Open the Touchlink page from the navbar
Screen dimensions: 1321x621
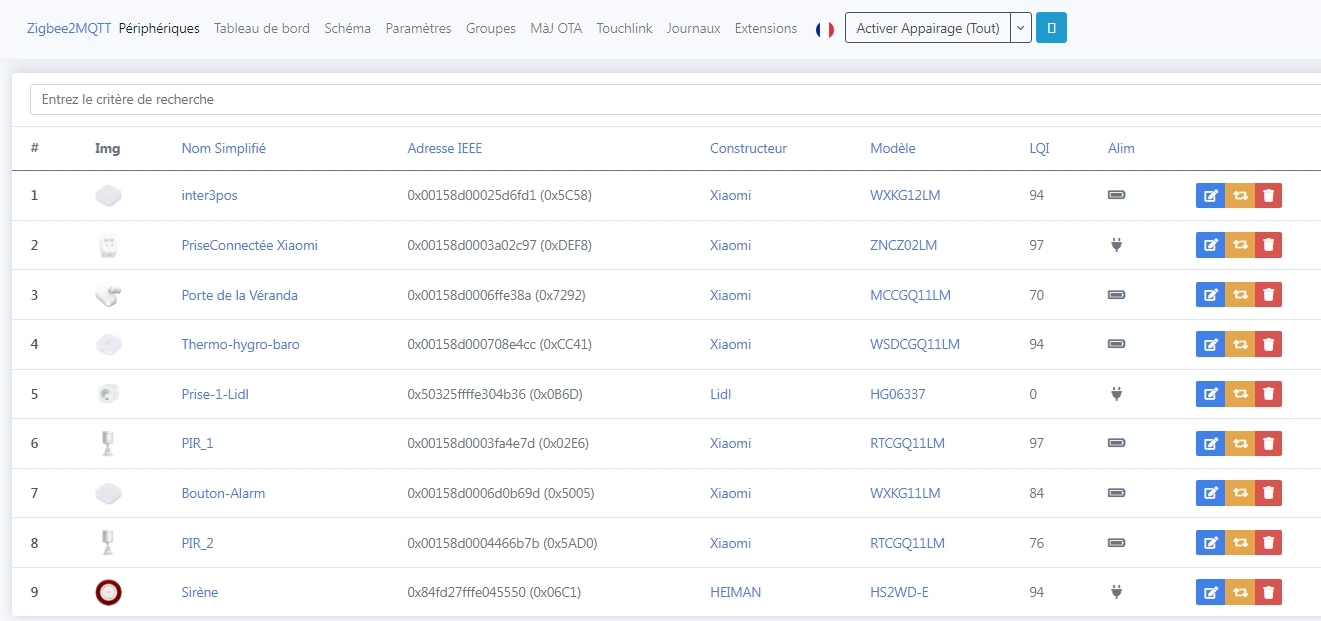pos(624,28)
